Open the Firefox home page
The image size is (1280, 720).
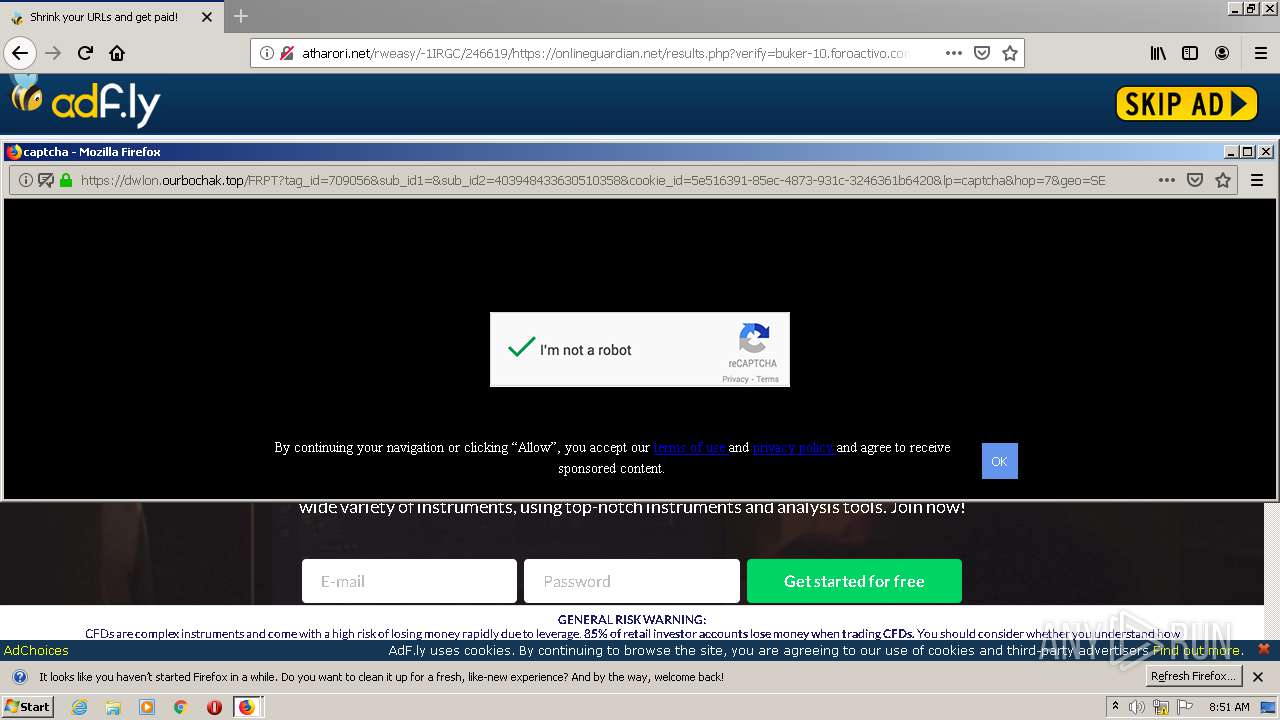[117, 53]
